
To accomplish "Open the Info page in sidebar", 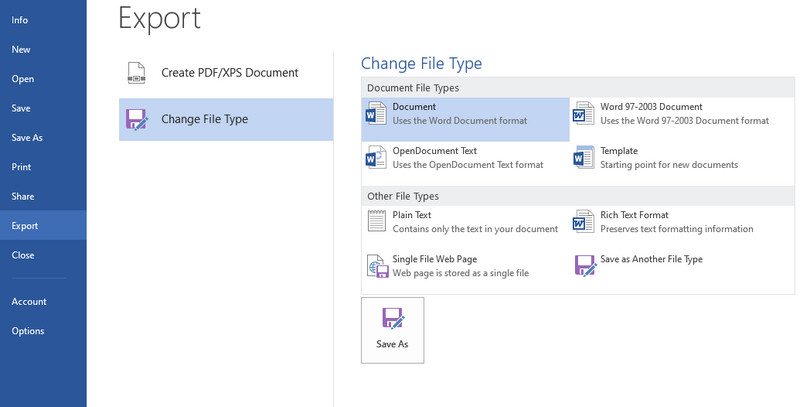I will click(x=20, y=20).
